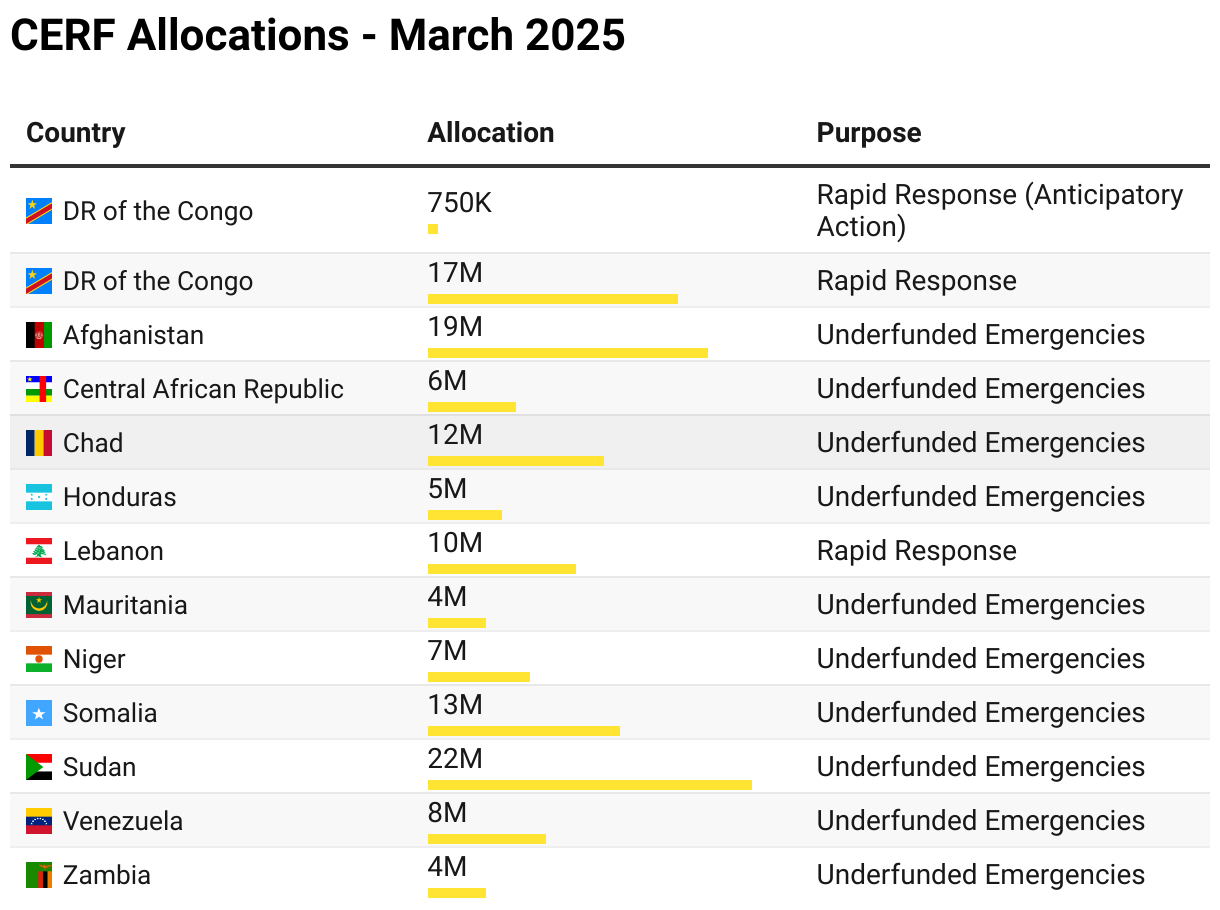
Task: Click the Somalia flag icon
Action: tap(39, 713)
